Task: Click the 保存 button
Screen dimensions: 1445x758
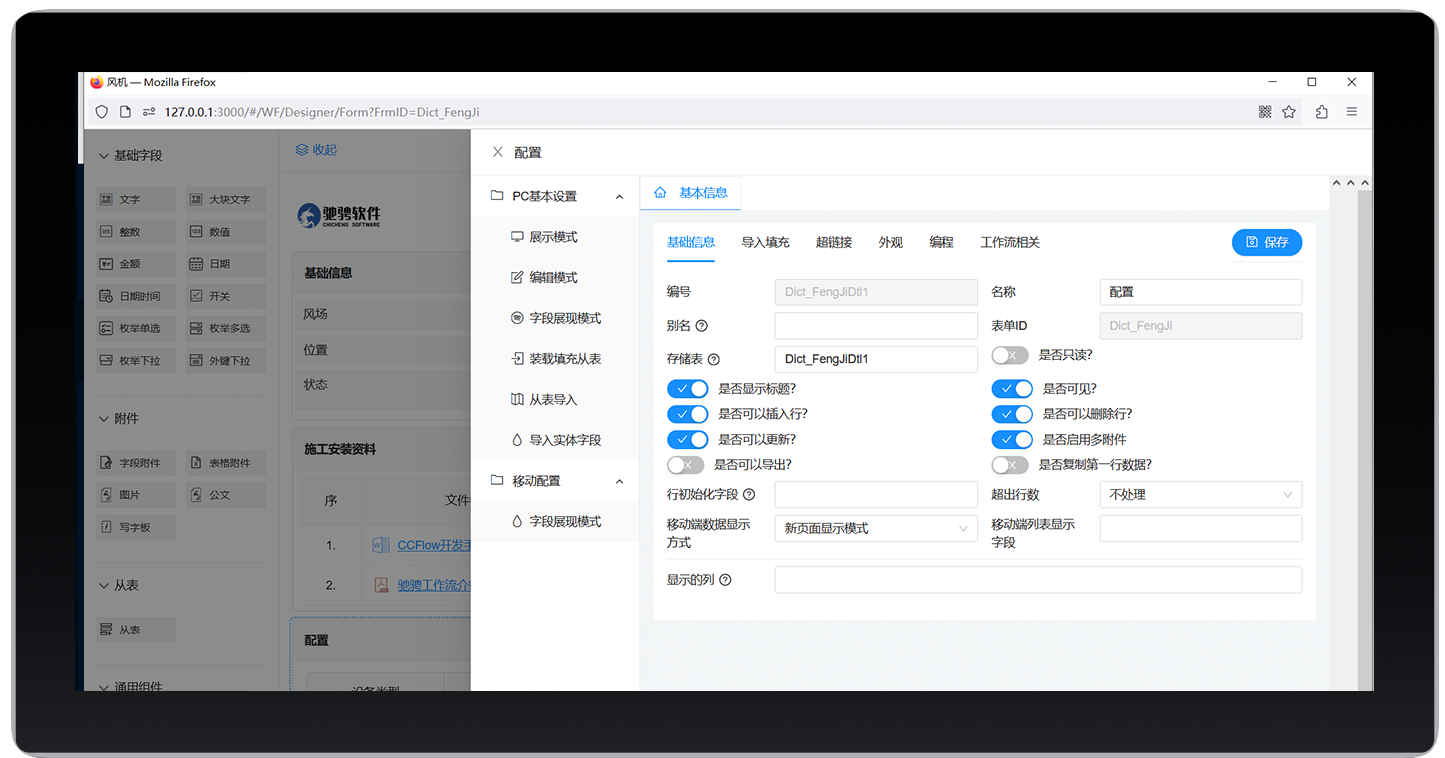Action: (x=1267, y=242)
